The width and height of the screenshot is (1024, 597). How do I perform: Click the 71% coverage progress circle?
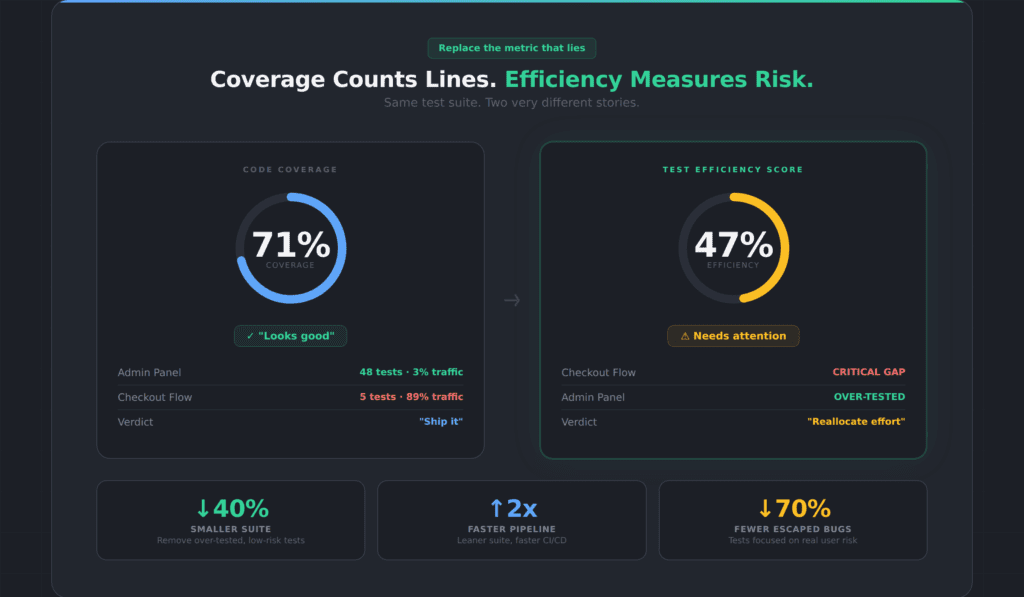(x=290, y=246)
